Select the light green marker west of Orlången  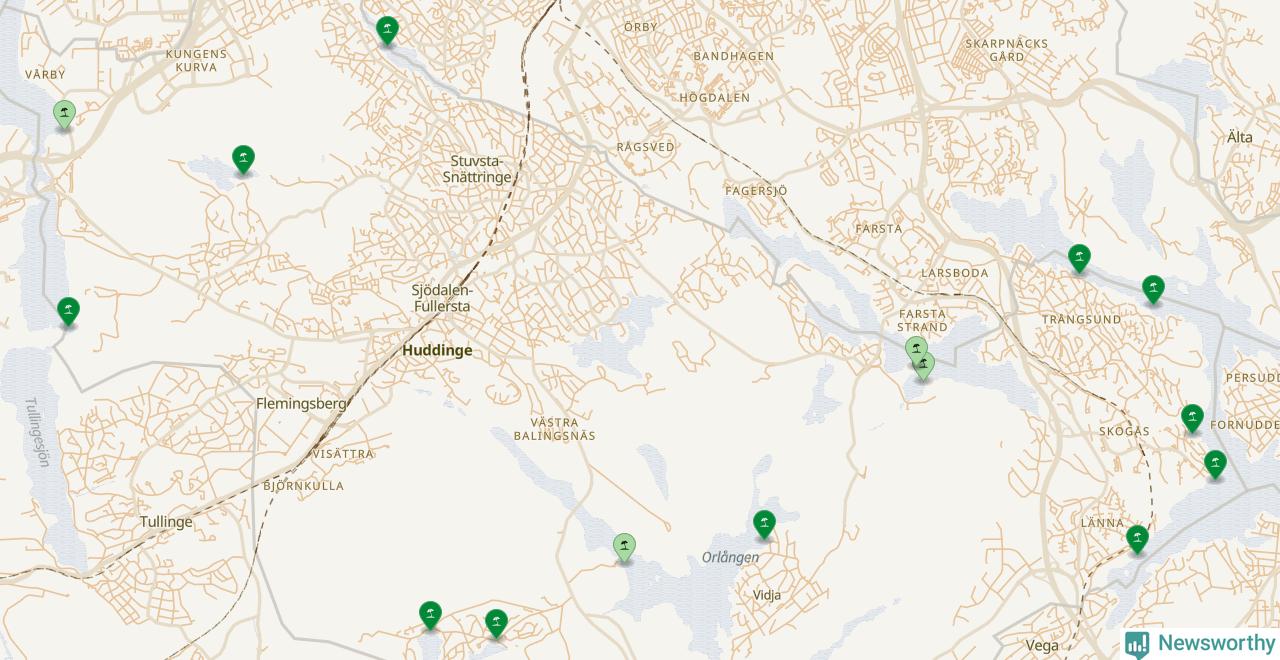pos(624,547)
